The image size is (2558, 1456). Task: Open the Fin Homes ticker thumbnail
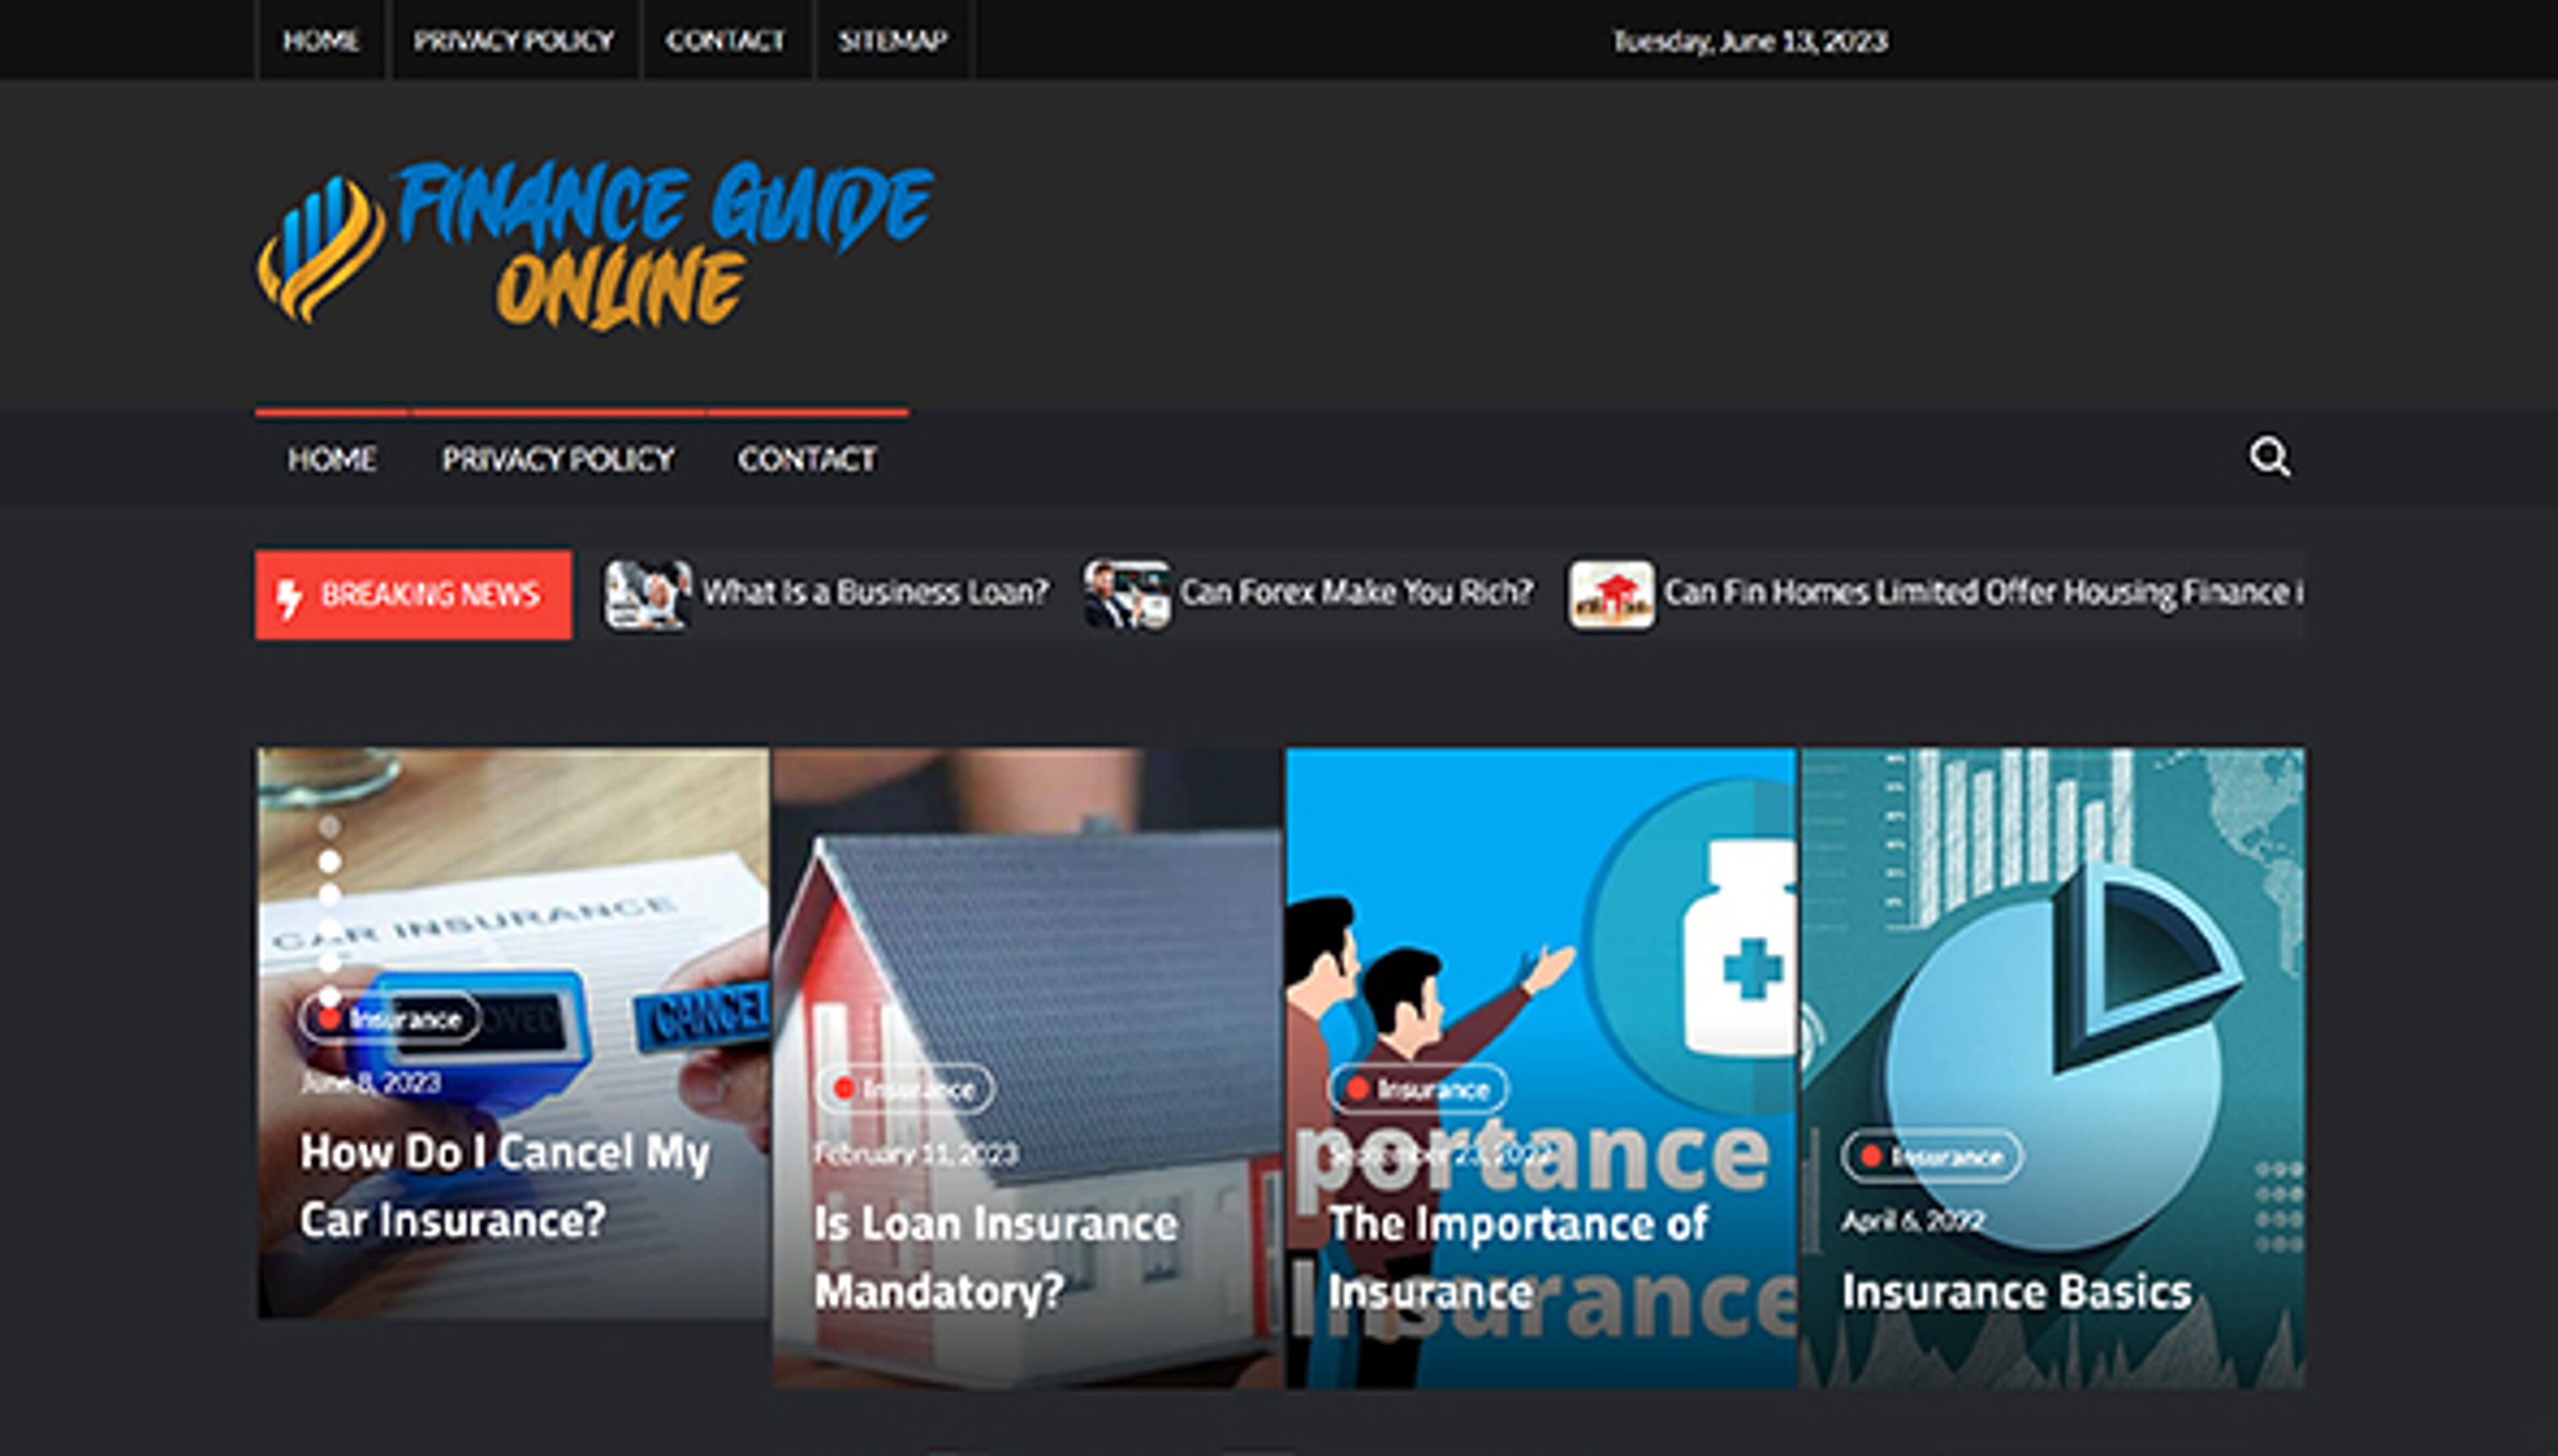tap(1611, 594)
